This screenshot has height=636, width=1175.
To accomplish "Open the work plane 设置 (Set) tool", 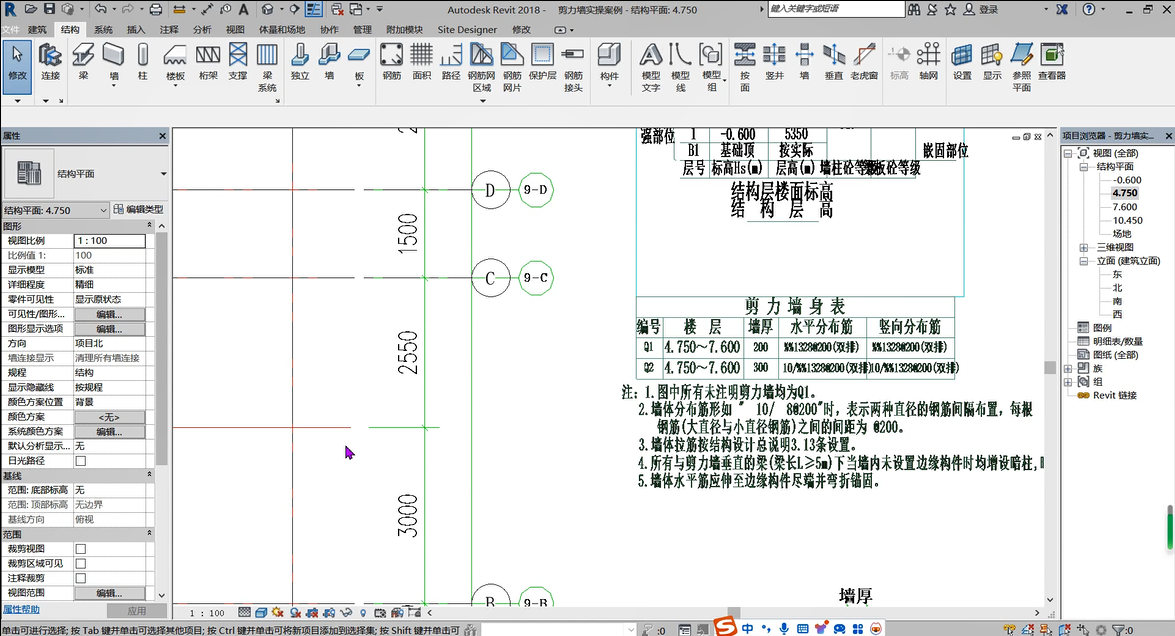I will click(x=962, y=61).
